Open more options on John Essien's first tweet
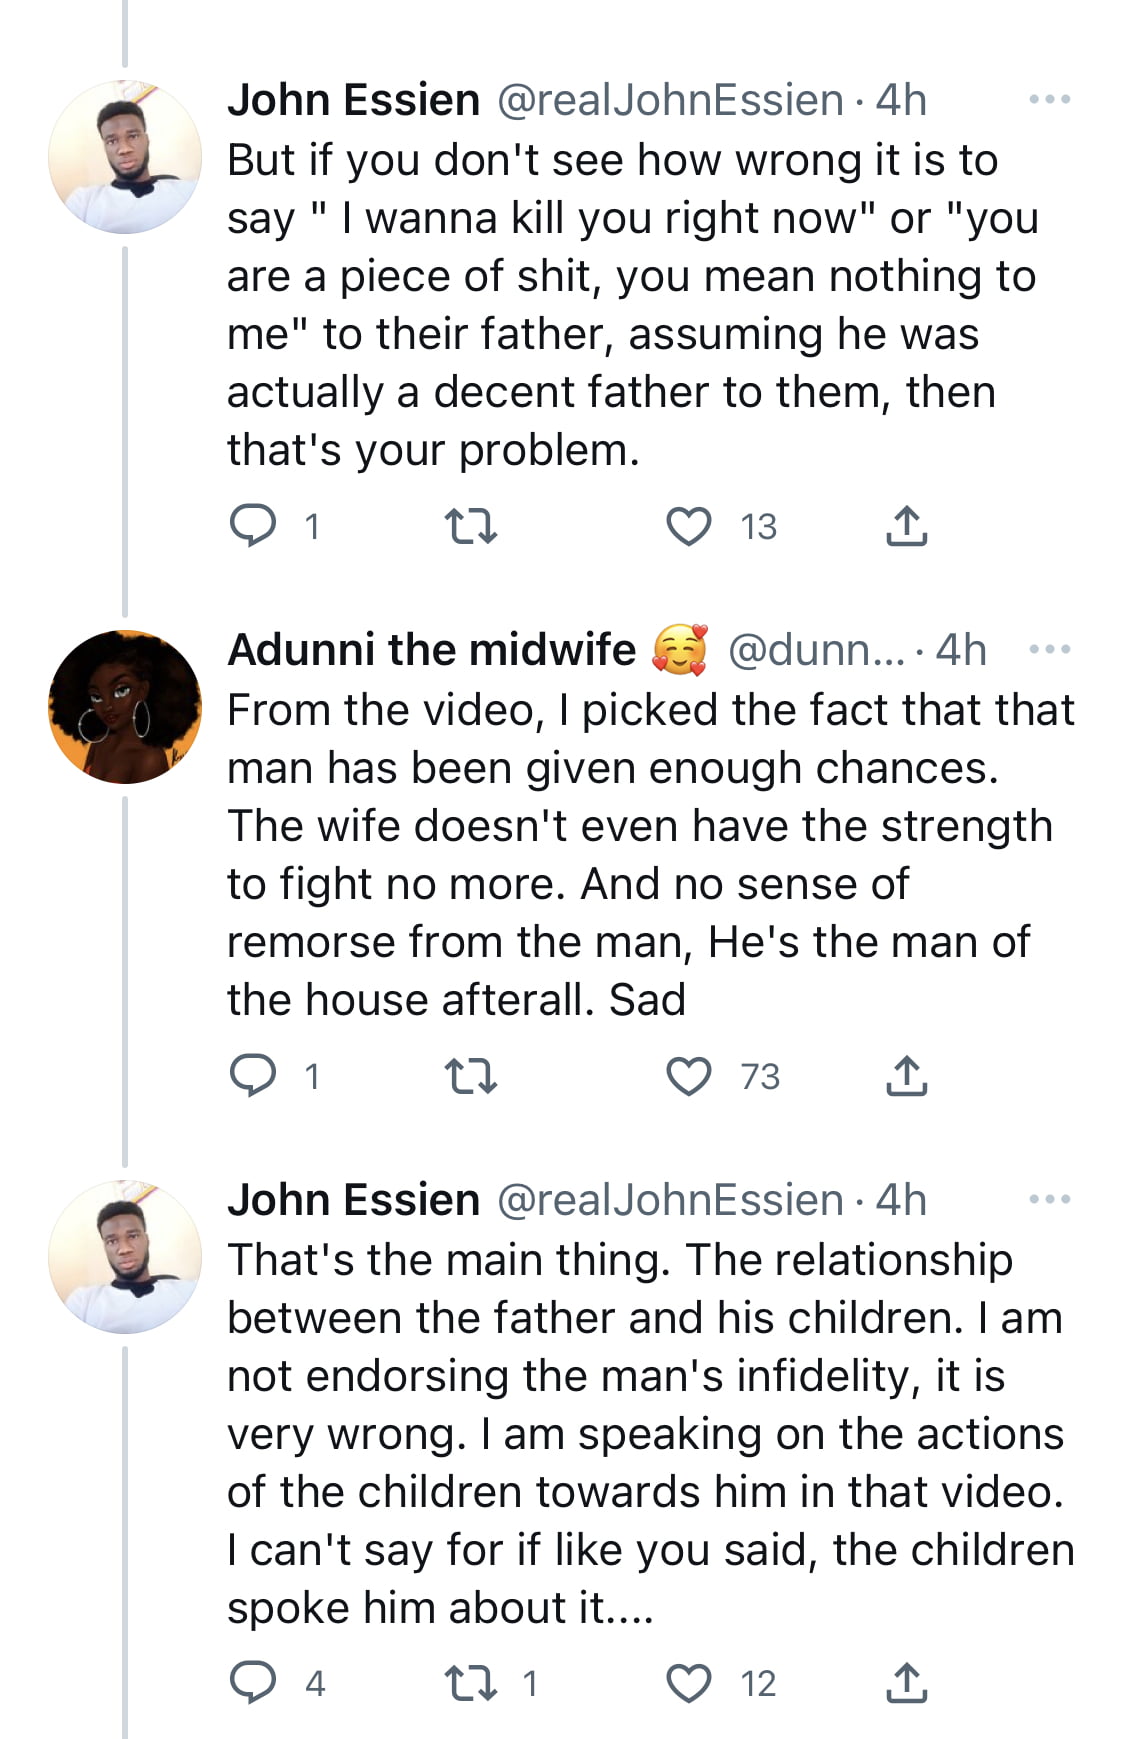 point(1049,100)
